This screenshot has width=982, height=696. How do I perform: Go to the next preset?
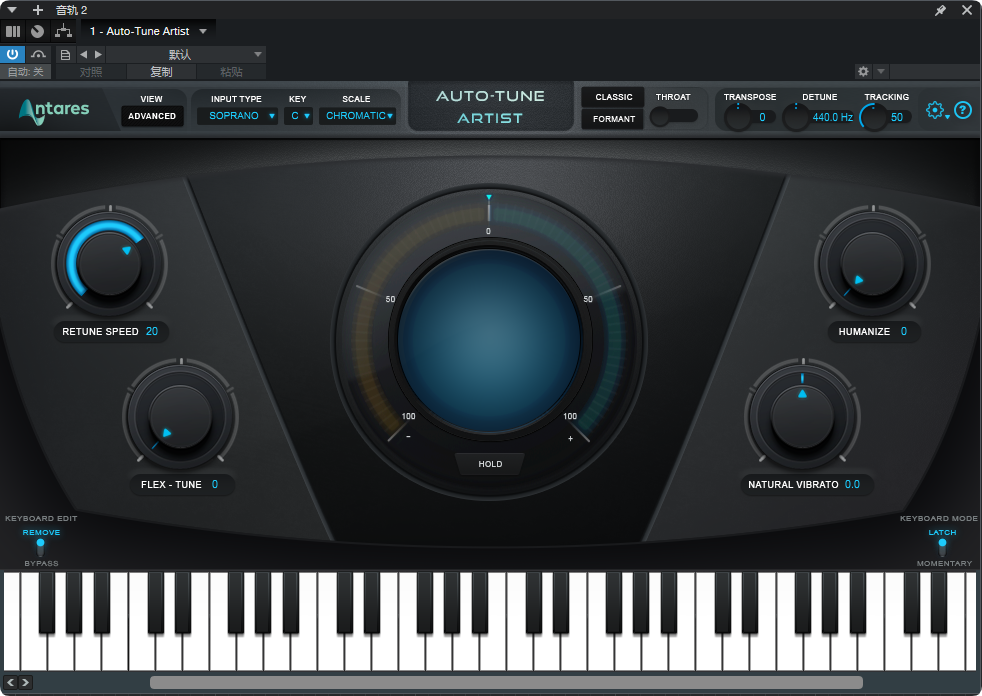point(98,55)
